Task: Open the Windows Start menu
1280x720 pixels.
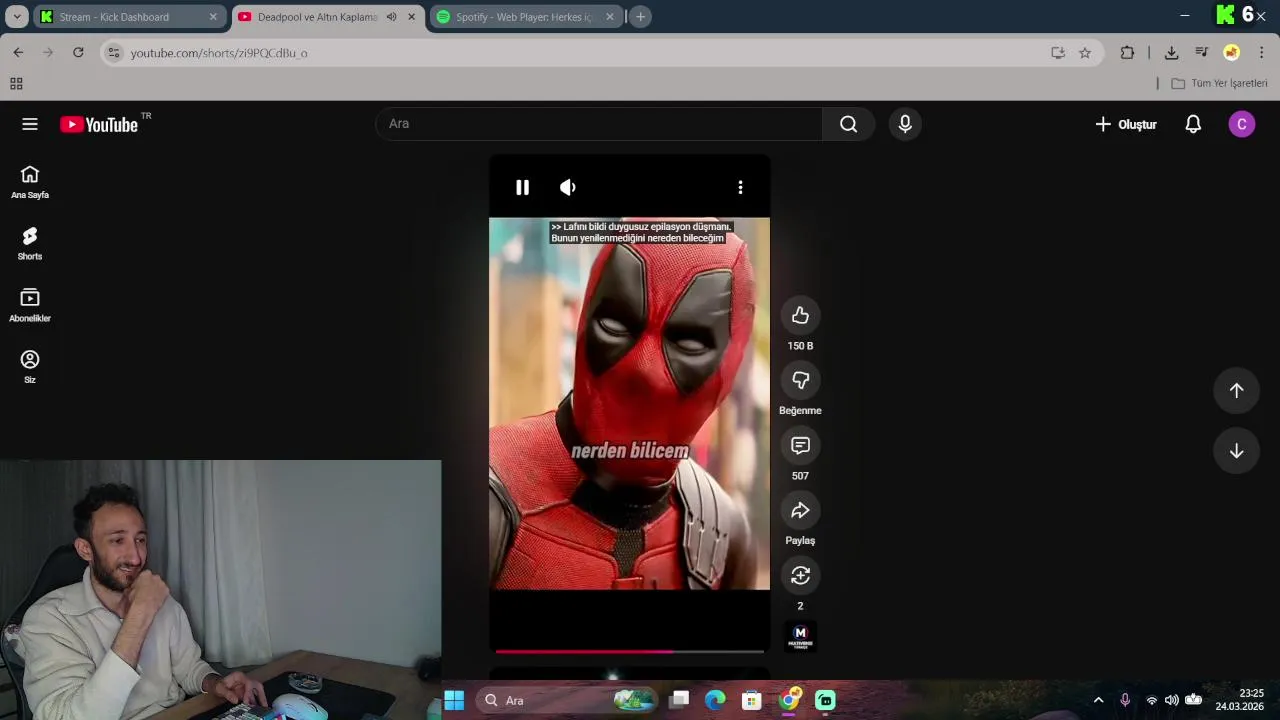Action: (x=454, y=700)
